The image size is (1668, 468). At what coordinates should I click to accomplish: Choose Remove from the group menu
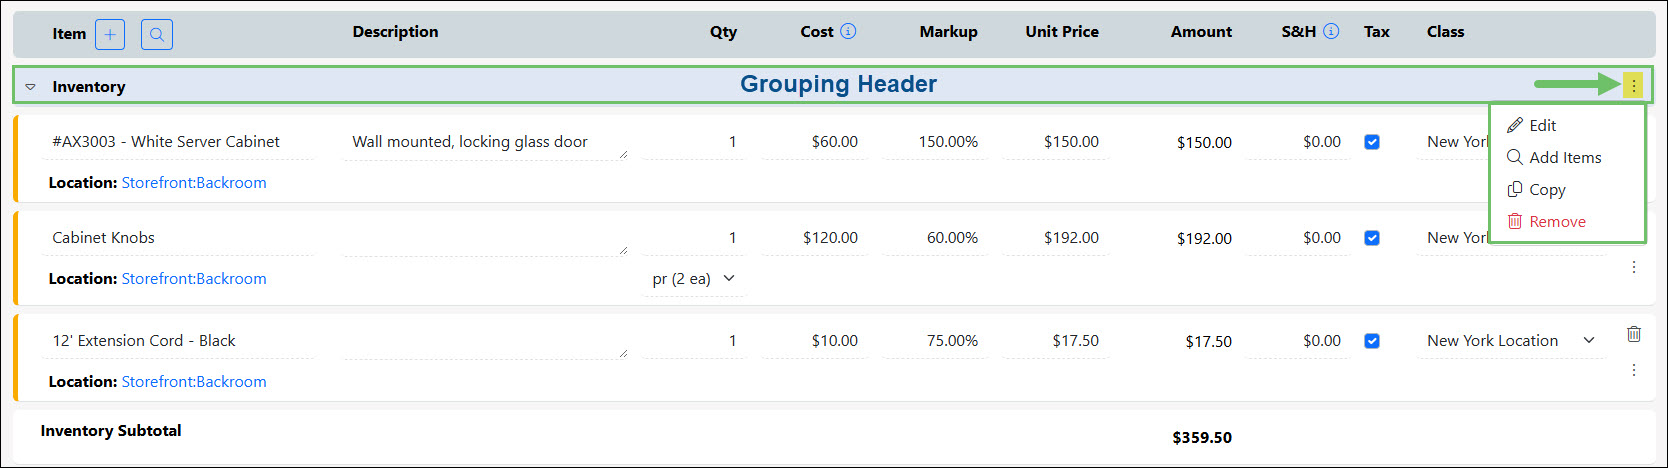pos(1546,221)
